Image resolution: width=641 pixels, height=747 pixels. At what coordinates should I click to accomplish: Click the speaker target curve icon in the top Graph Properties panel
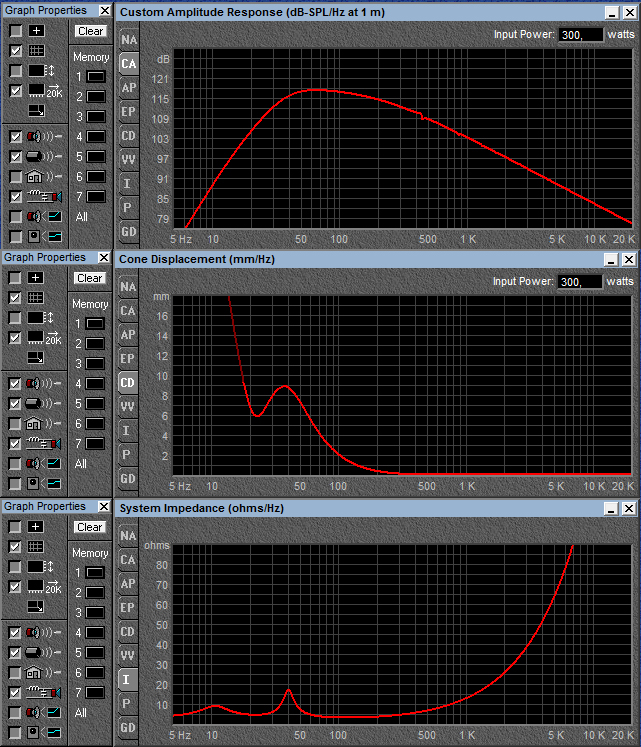coord(44,217)
